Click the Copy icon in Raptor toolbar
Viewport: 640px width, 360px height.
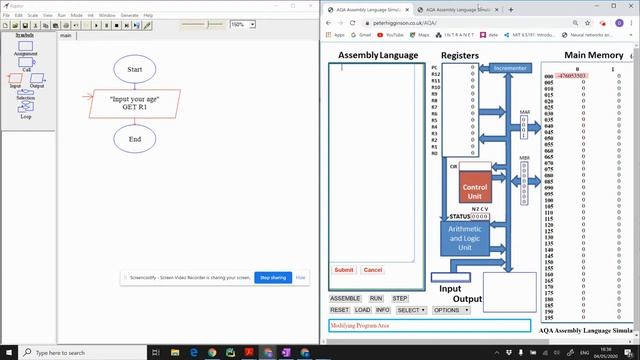(x=45, y=25)
